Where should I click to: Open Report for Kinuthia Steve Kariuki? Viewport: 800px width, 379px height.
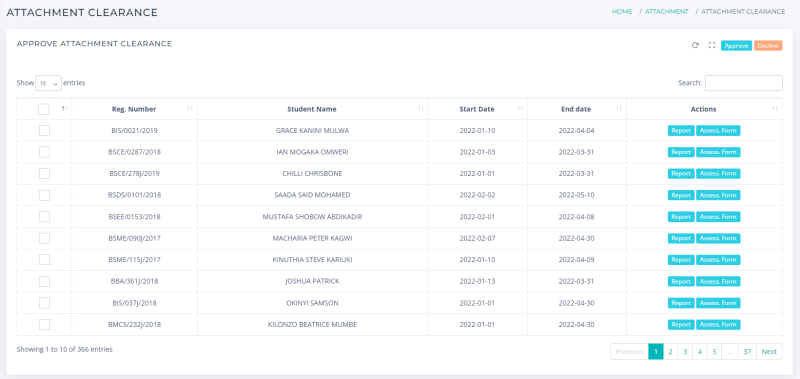point(681,260)
